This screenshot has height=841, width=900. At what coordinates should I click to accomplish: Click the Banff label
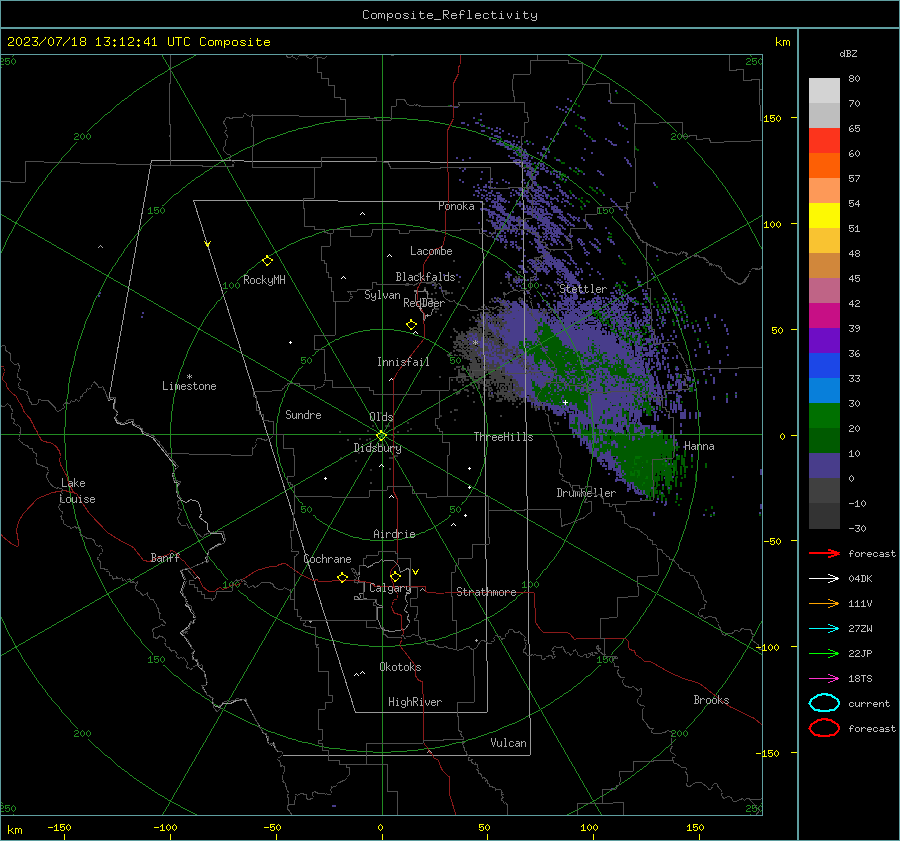pyautogui.click(x=165, y=557)
